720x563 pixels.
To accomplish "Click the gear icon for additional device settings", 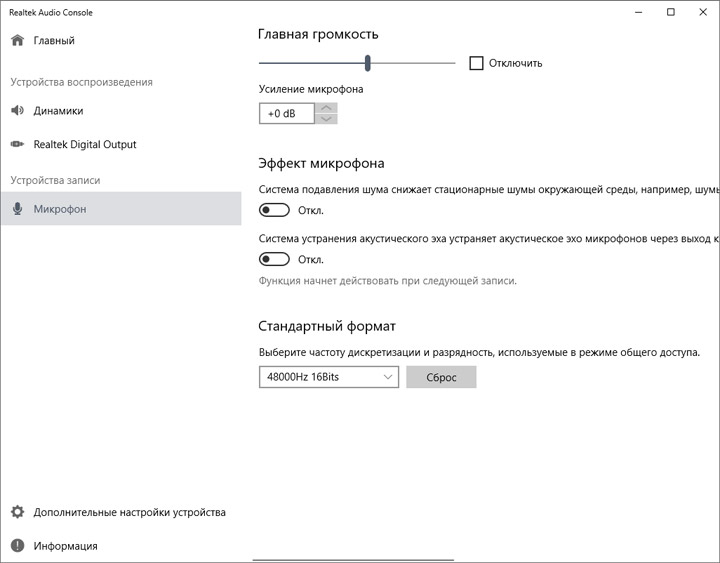I will click(17, 512).
